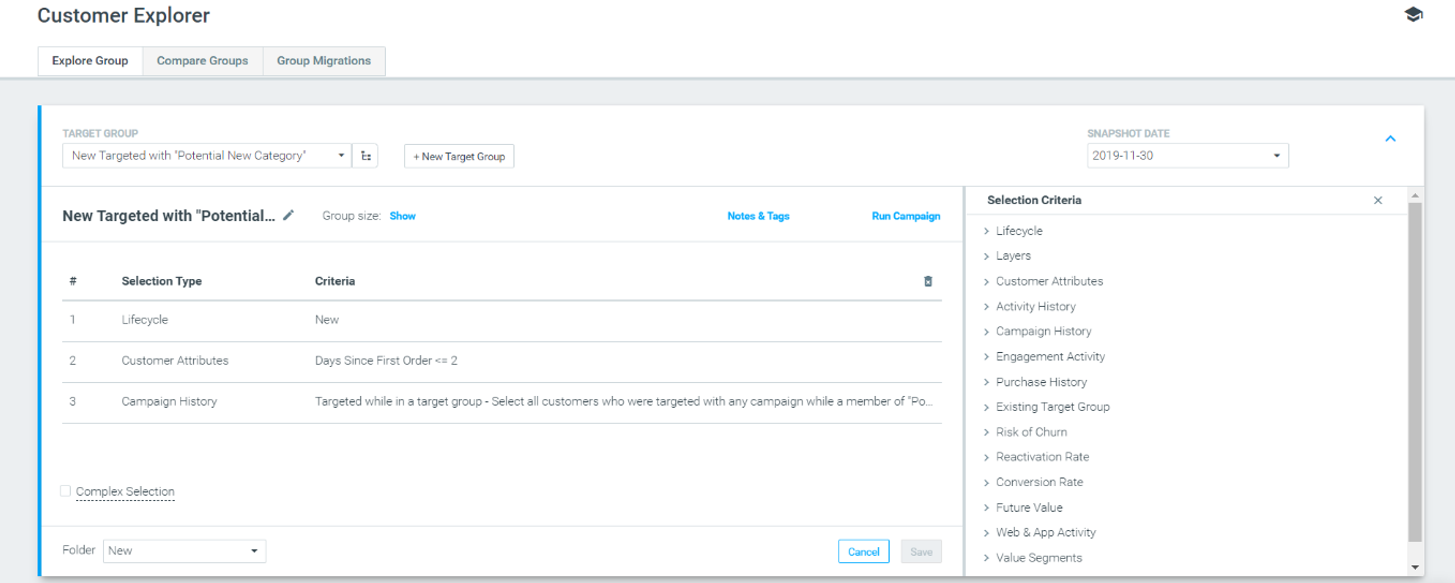Open Notes & Tags link
1455x583 pixels.
coord(758,216)
